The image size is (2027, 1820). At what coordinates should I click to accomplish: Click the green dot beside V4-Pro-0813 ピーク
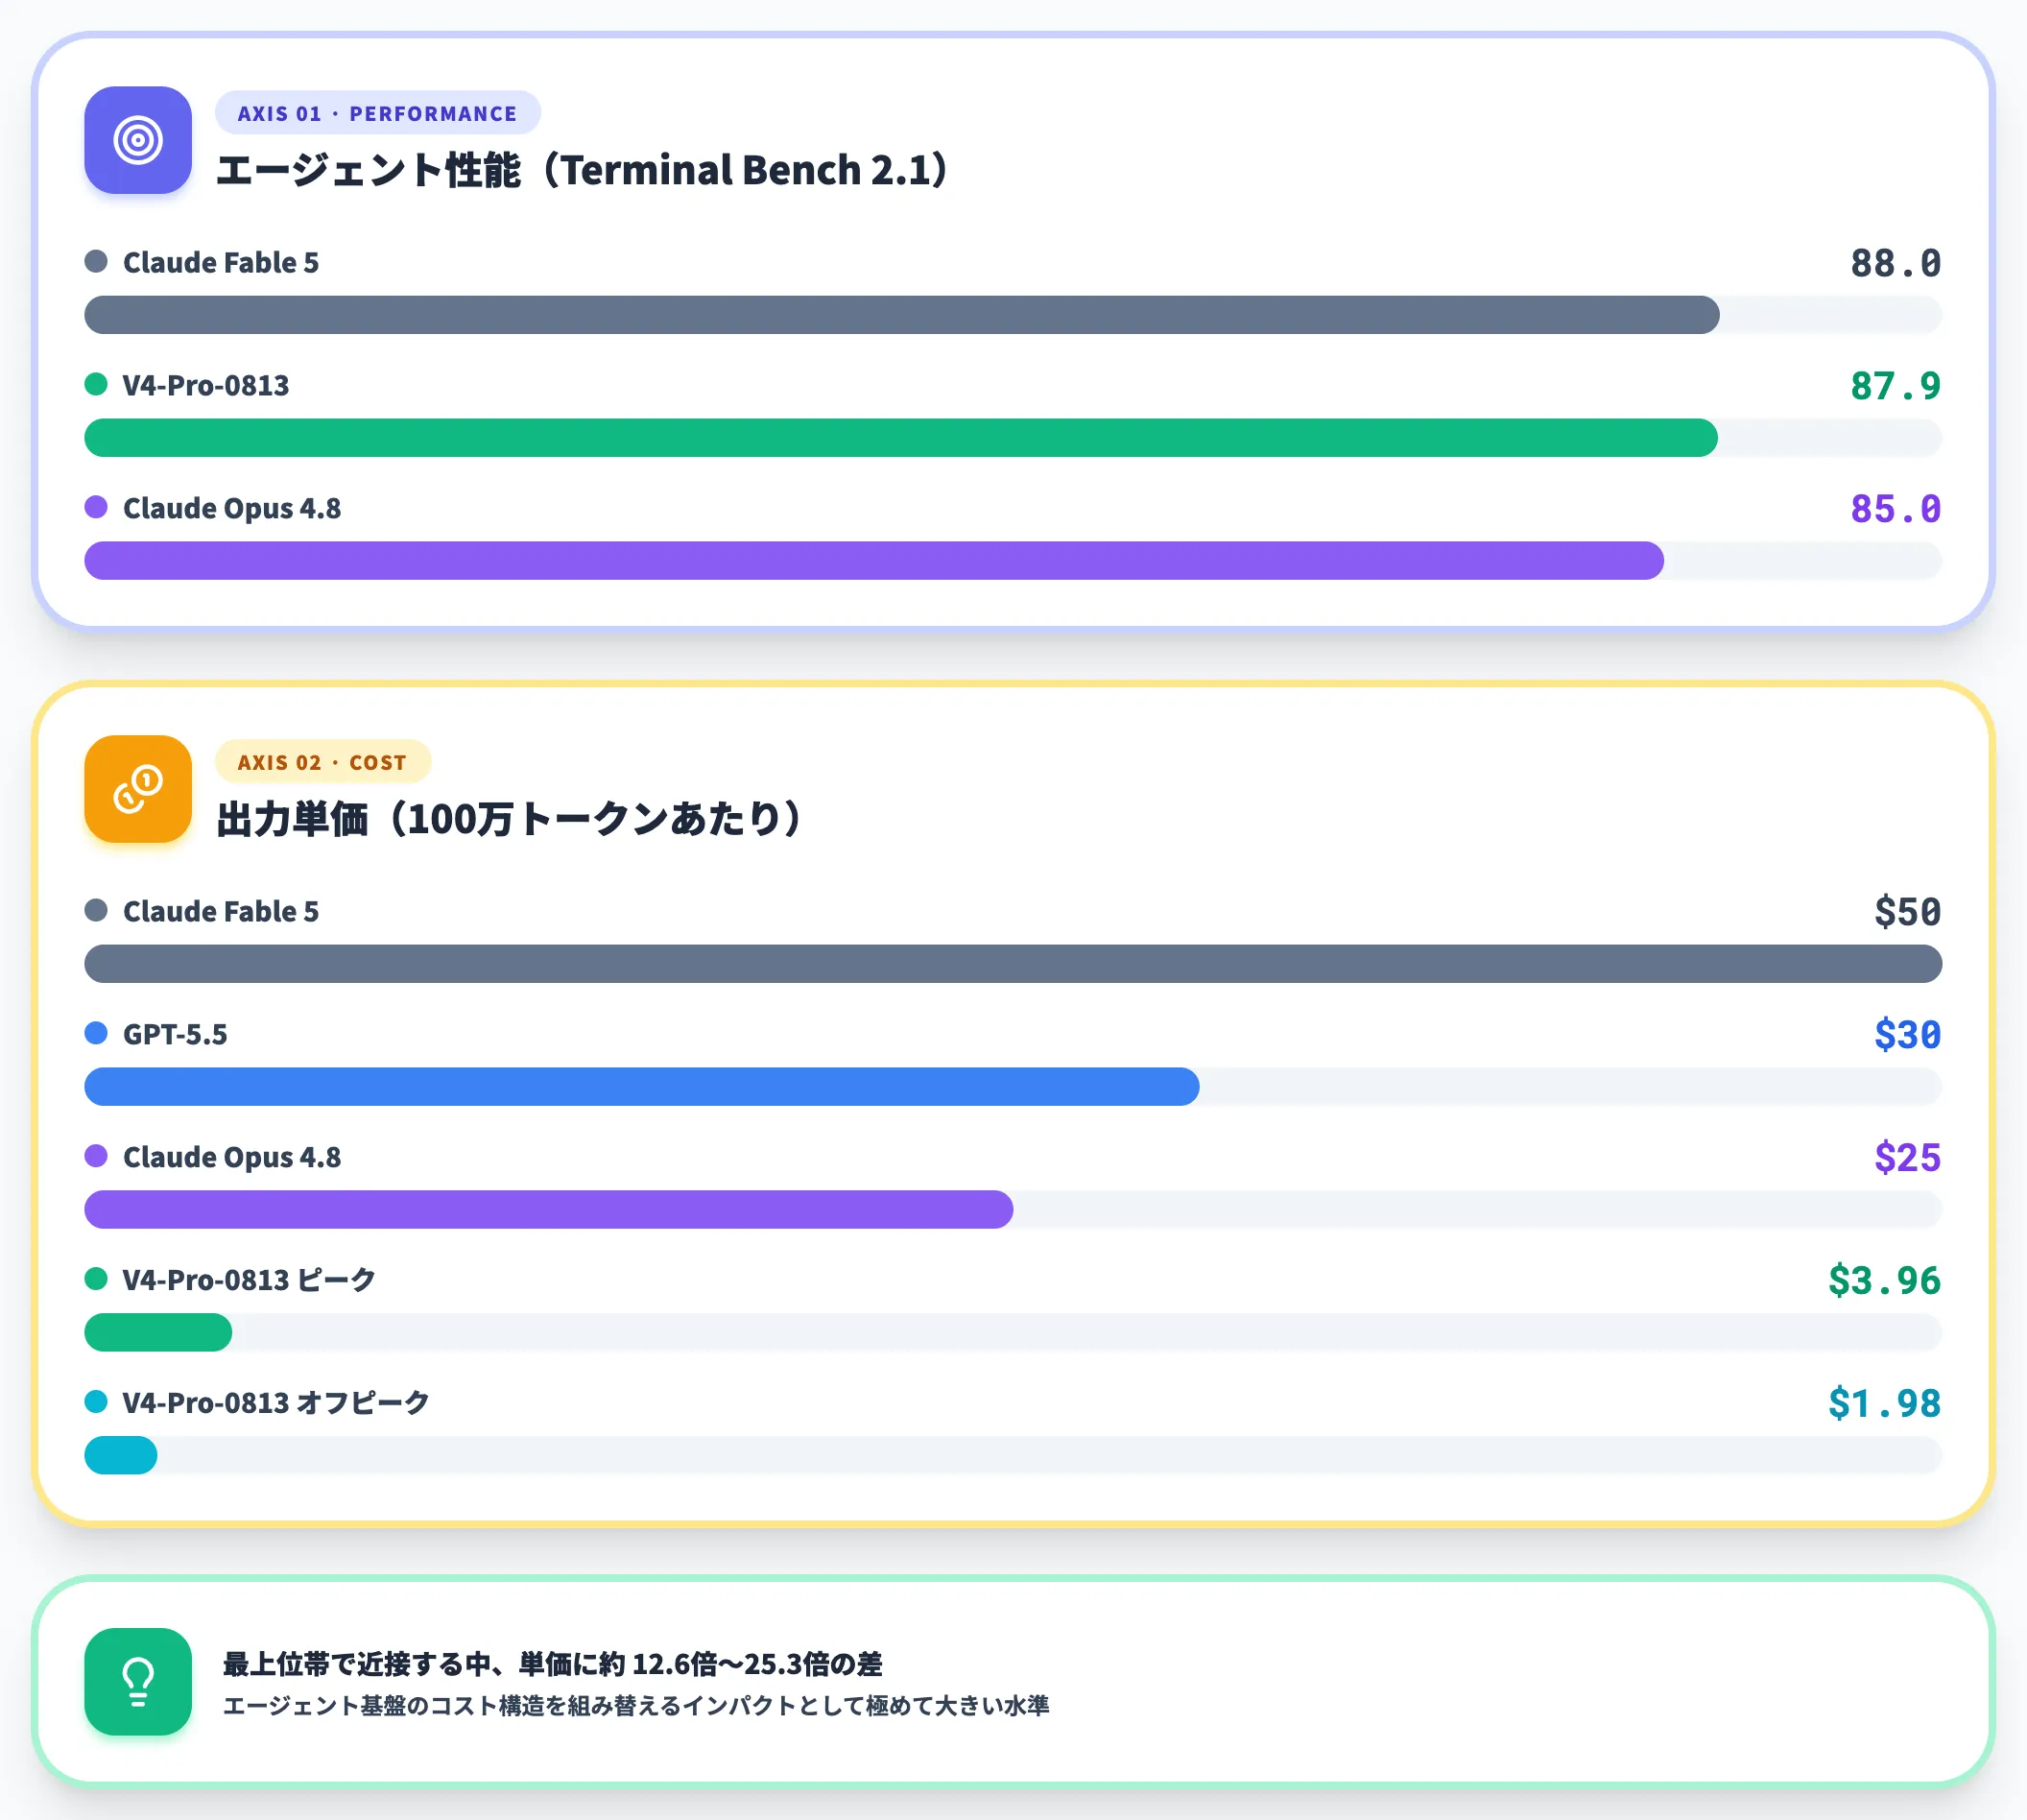(x=96, y=1279)
